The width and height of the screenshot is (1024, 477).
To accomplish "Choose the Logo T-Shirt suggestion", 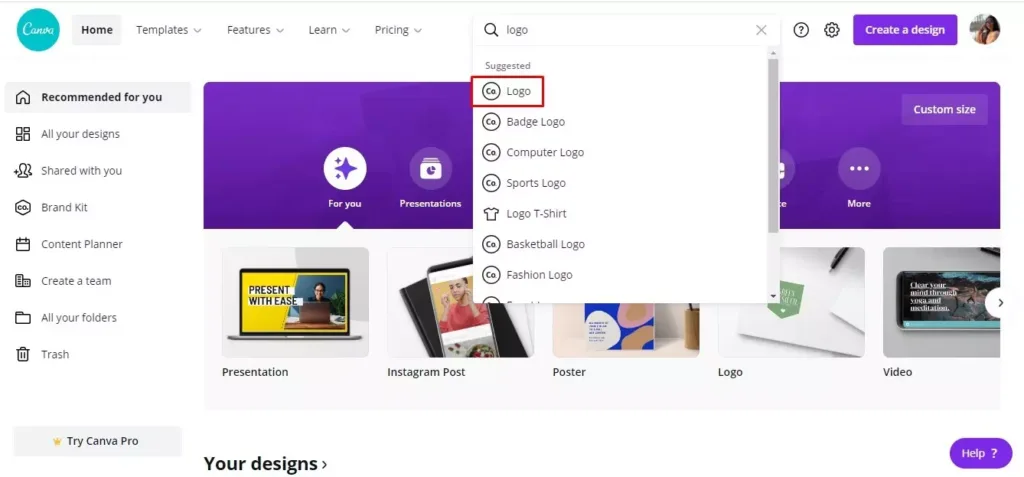I will 536,214.
